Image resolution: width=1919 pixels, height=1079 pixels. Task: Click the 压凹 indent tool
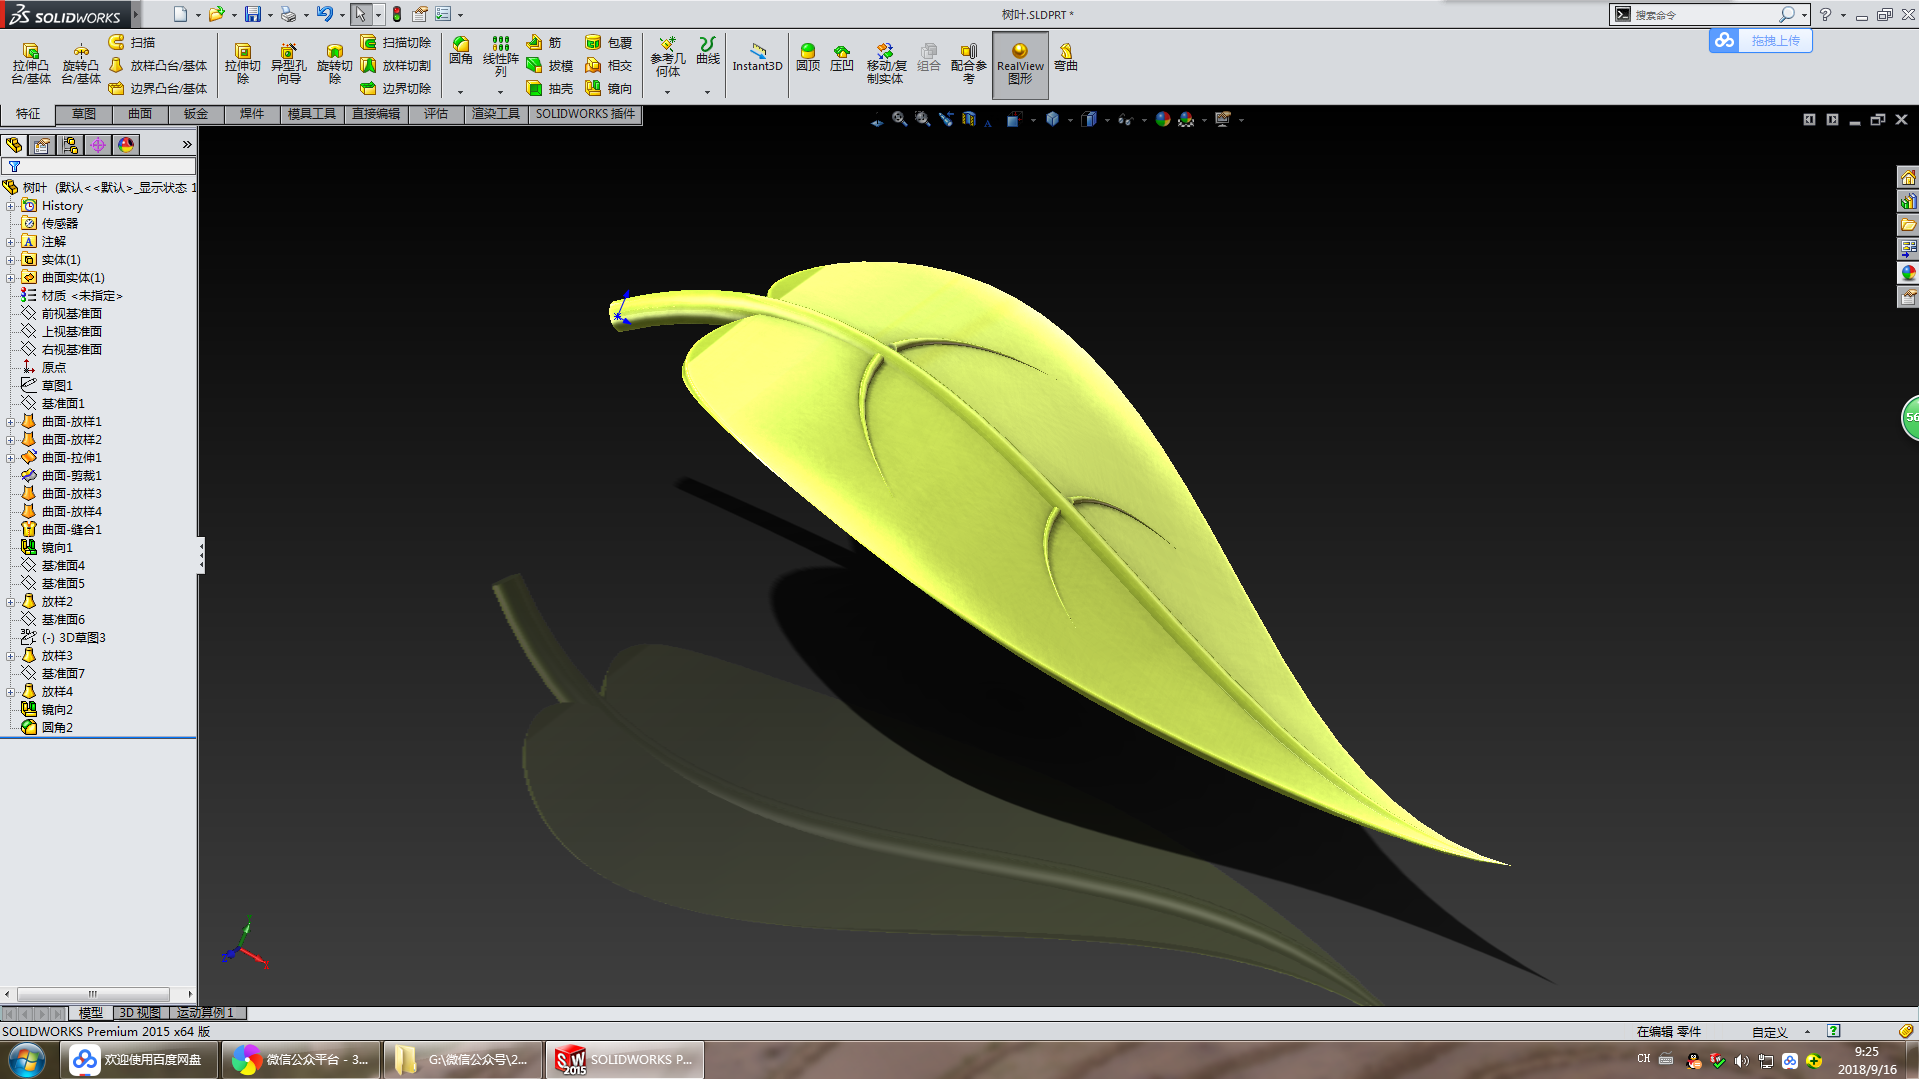point(841,57)
